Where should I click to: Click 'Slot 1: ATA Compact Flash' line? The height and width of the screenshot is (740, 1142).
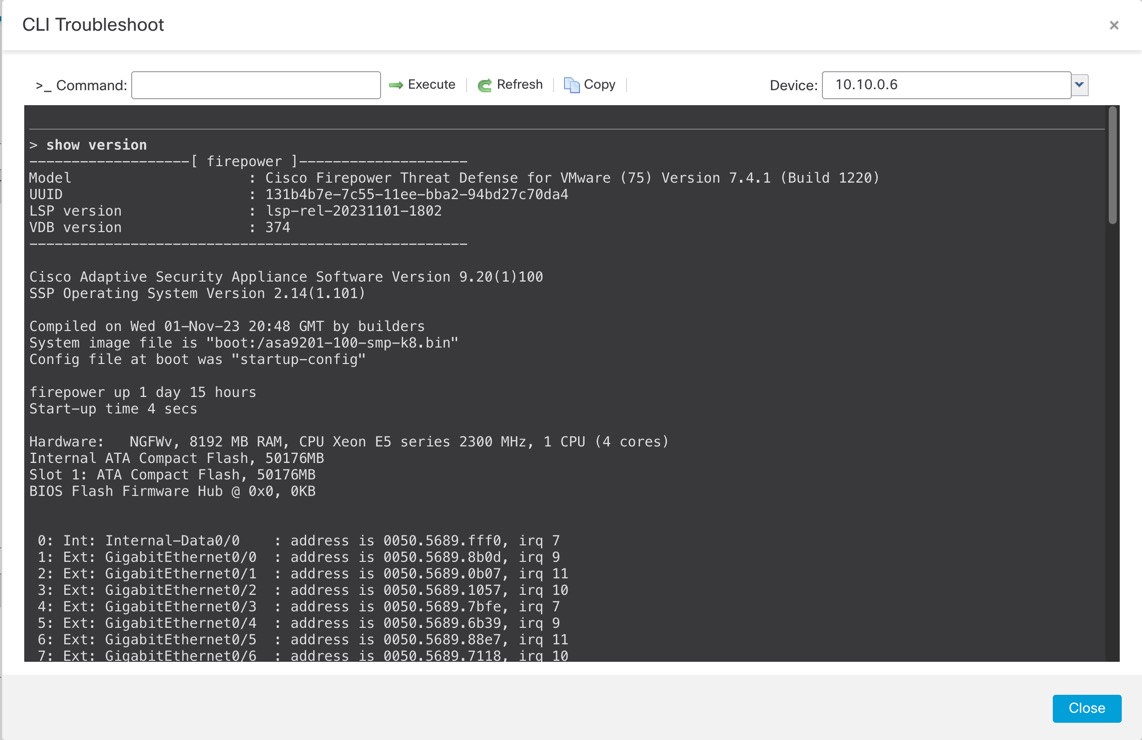(173, 475)
